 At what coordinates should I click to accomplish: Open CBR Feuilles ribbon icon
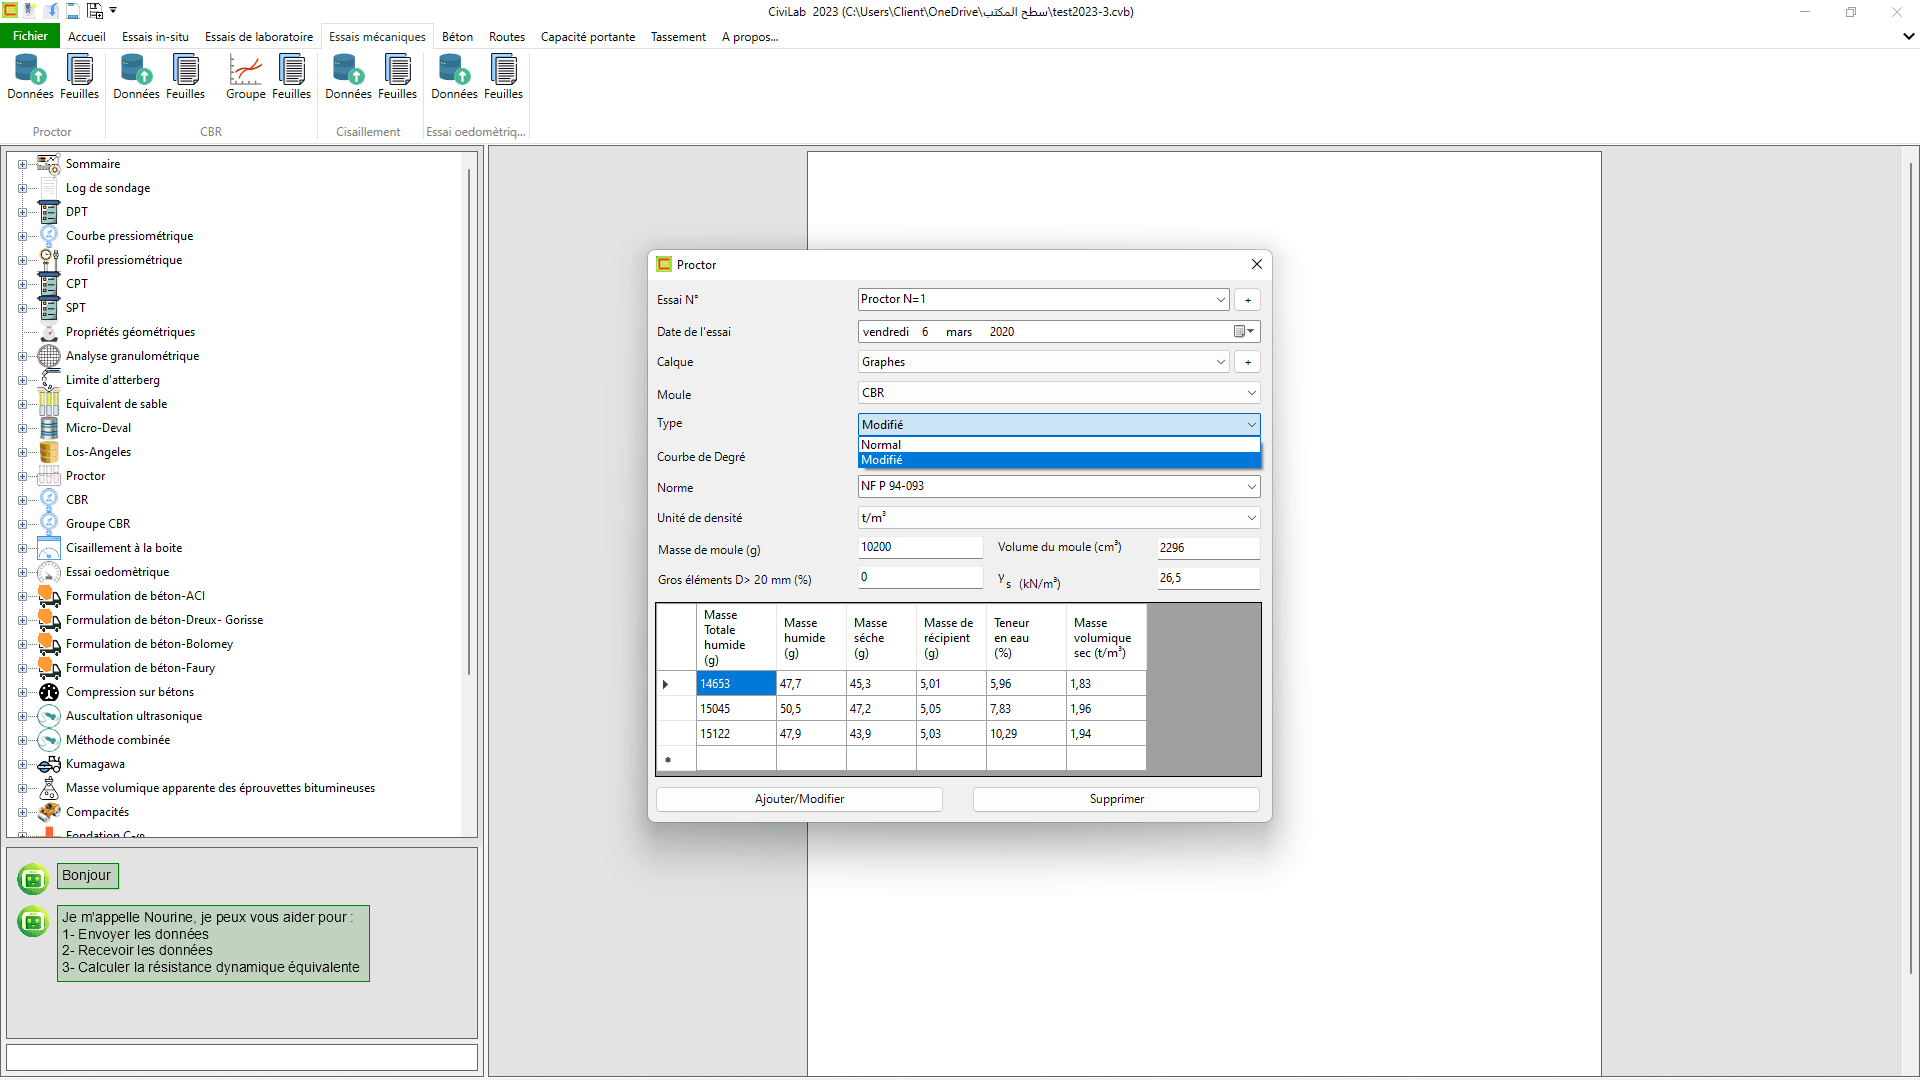185,77
